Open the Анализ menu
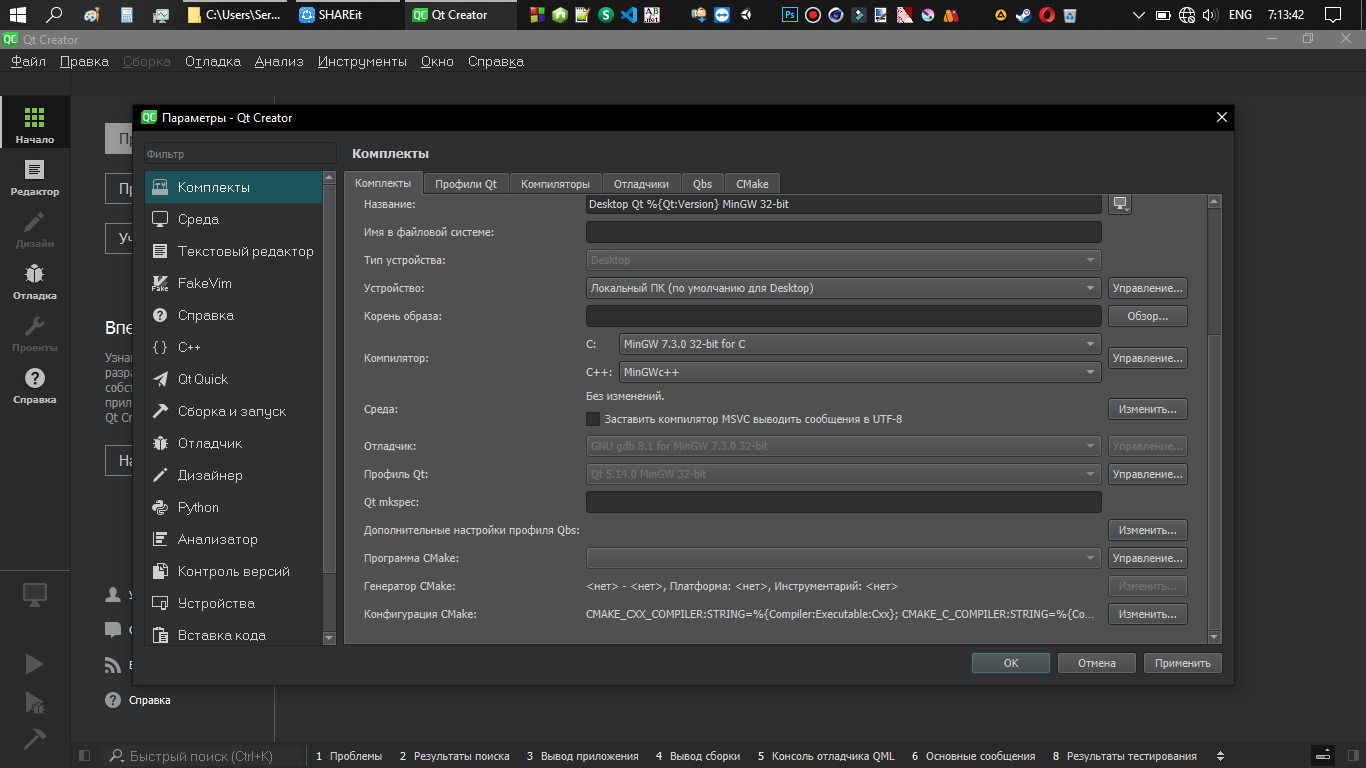 [x=279, y=61]
